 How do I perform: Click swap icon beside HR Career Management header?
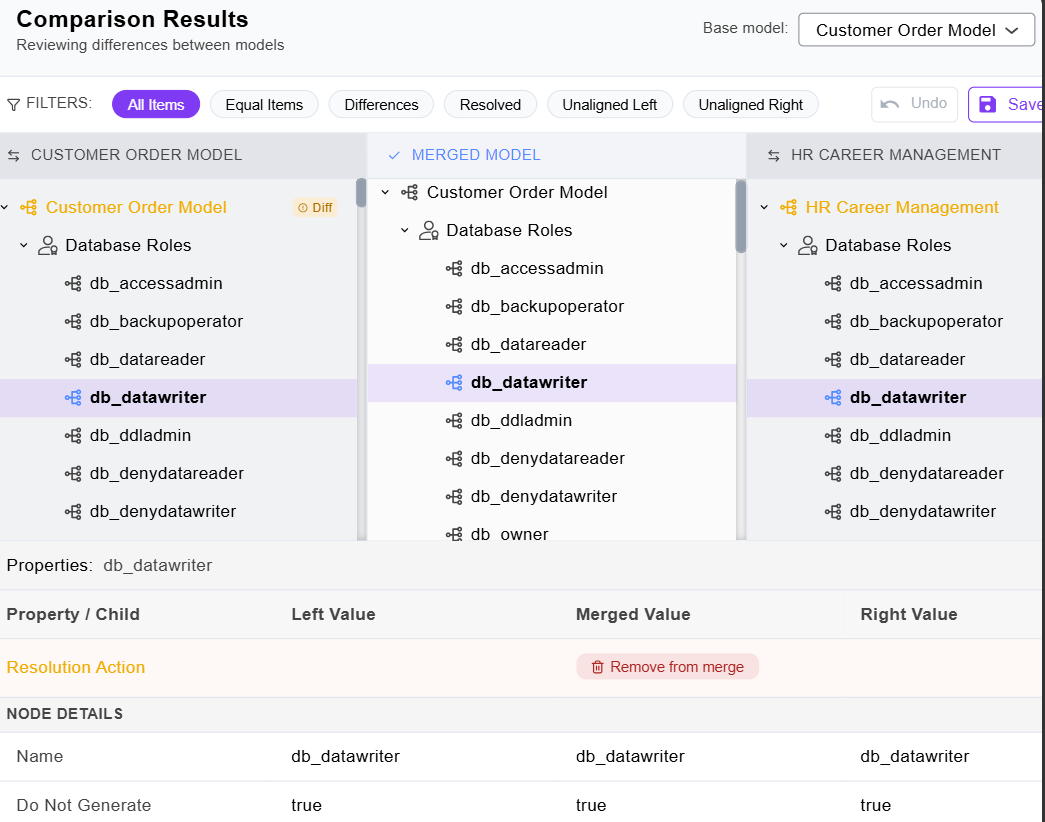[774, 155]
